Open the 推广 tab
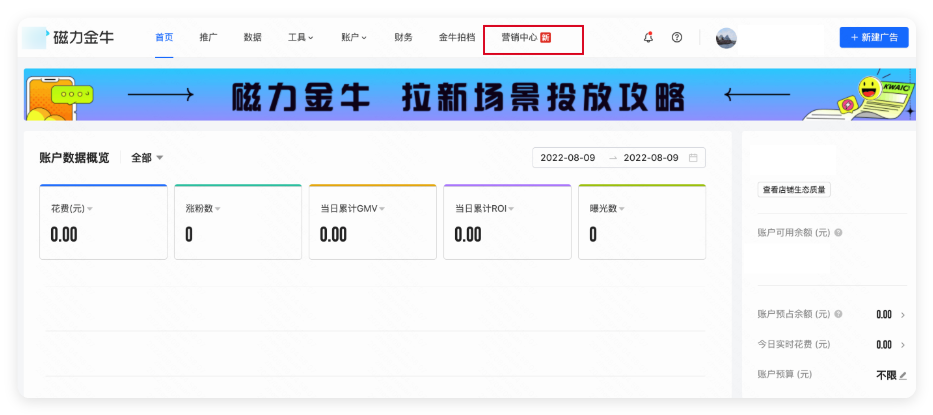933x415 pixels. 208,37
